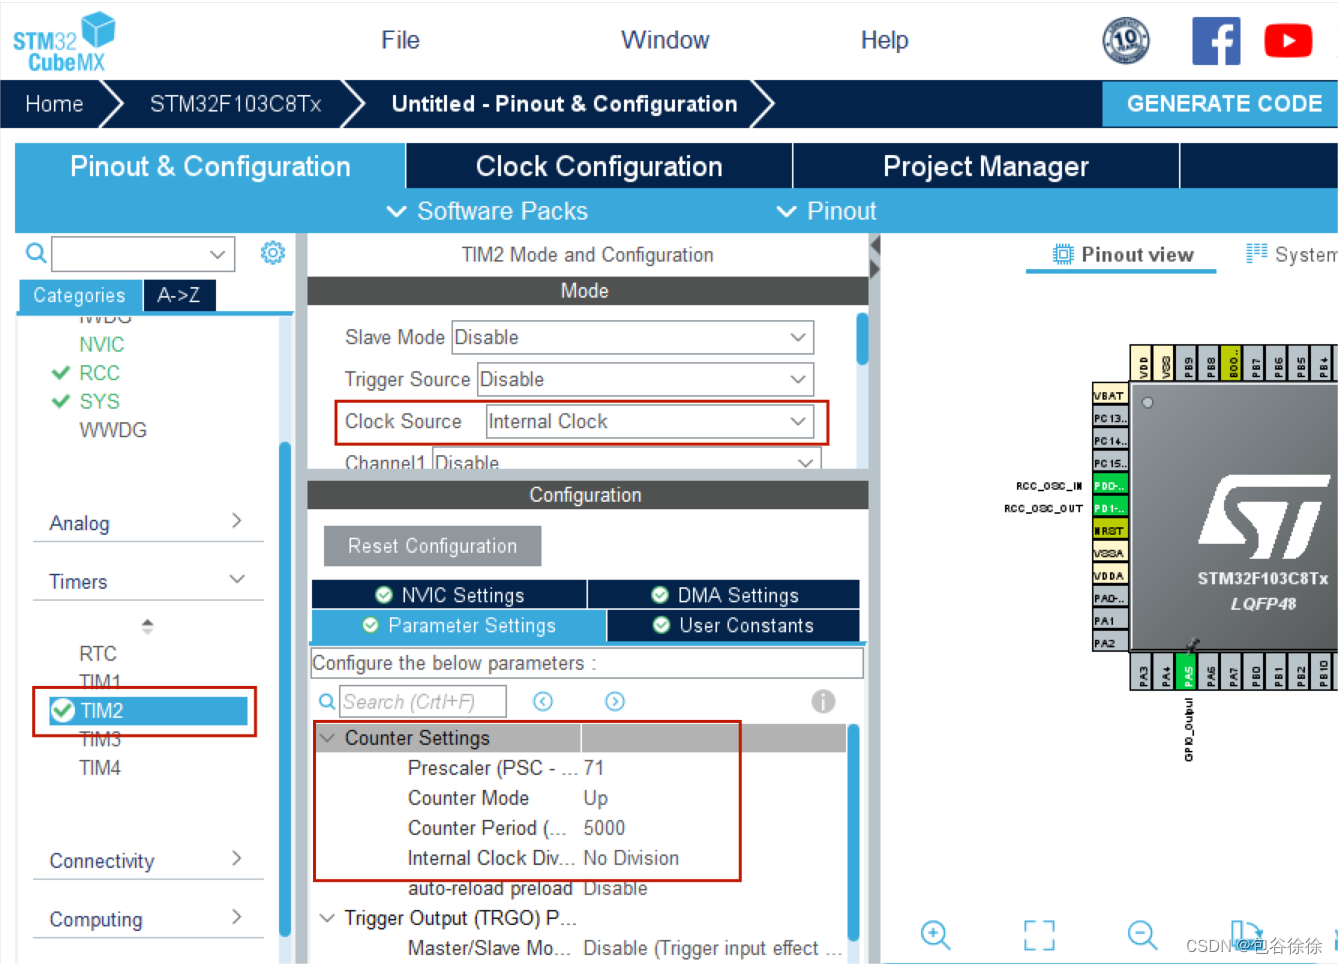1338x964 pixels.
Task: Click the PD1 RCC_OSC_OUT pin
Action: (x=1109, y=508)
